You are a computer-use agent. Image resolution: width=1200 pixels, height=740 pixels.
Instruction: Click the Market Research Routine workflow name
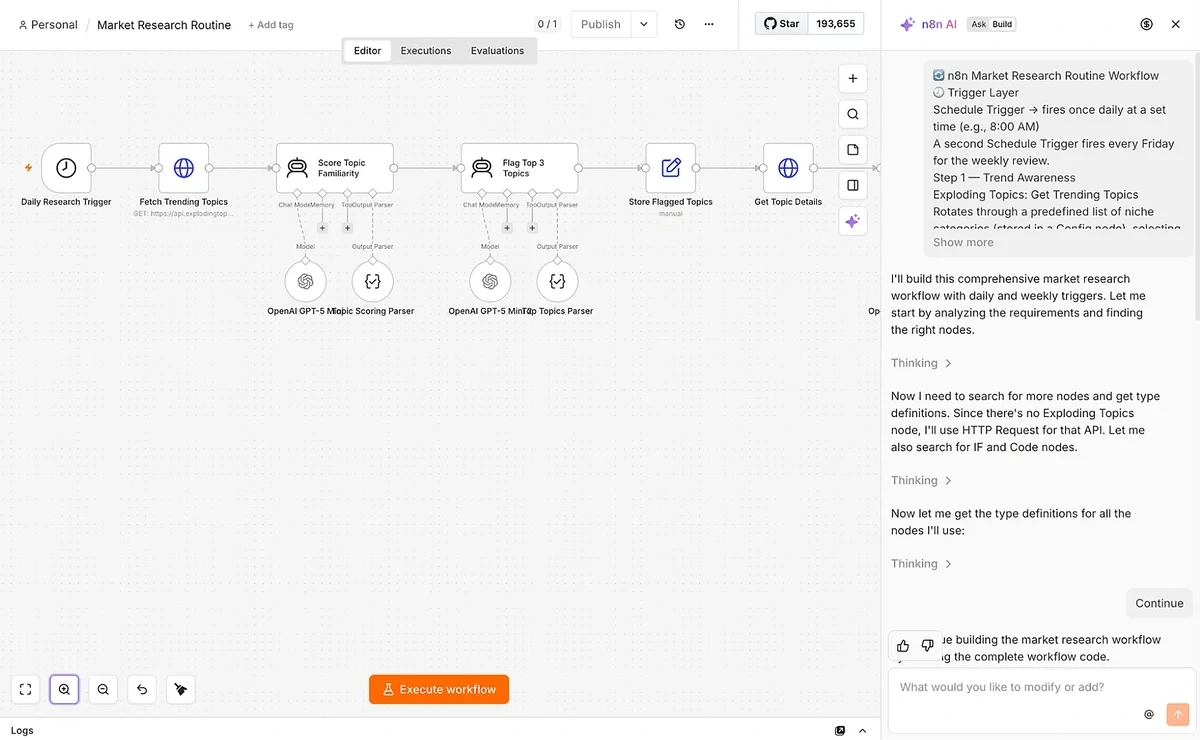pyautogui.click(x=164, y=25)
